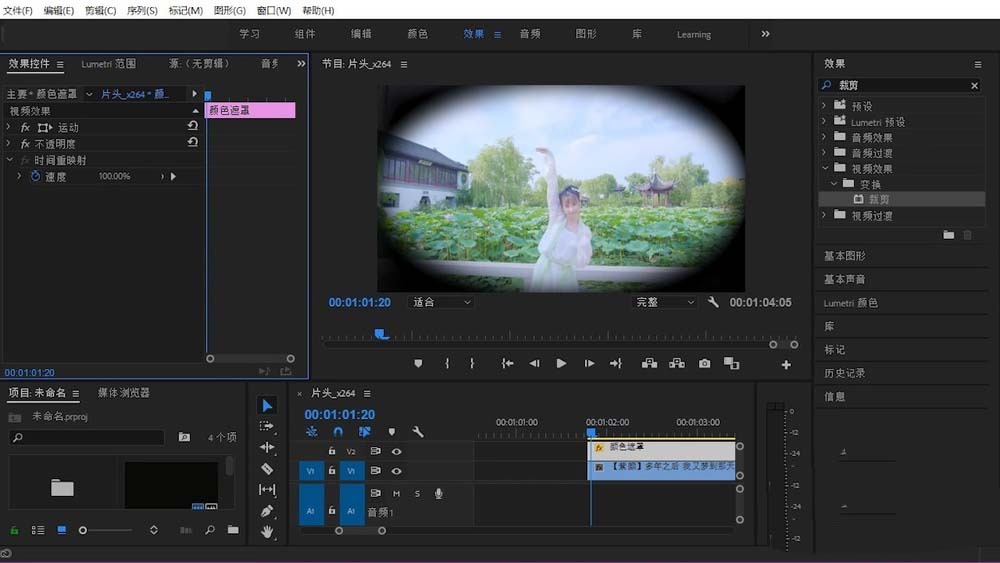1000x563 pixels.
Task: Select the Razor tool in the toolbar
Action: coord(267,469)
